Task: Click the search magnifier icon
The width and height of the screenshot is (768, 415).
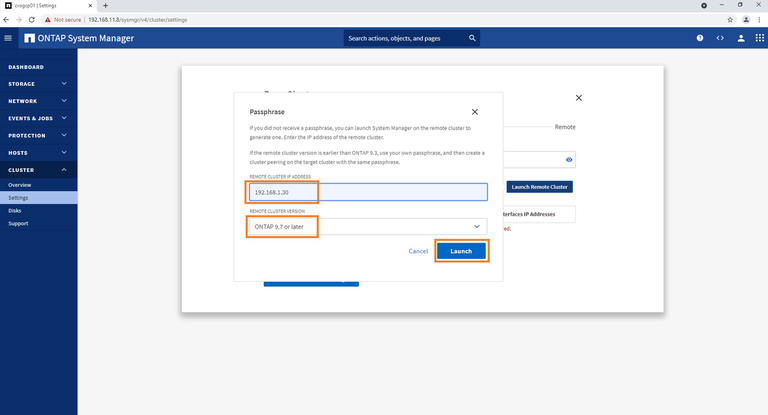Action: pyautogui.click(x=473, y=38)
